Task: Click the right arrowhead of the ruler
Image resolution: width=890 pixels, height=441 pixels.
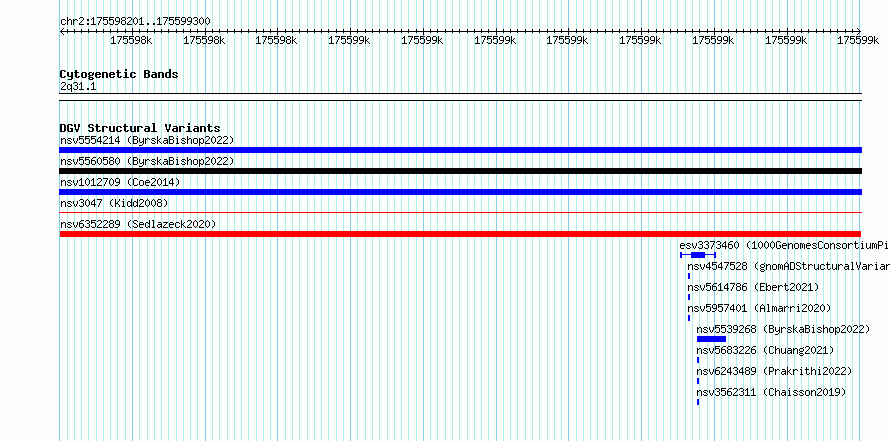Action: 859,31
